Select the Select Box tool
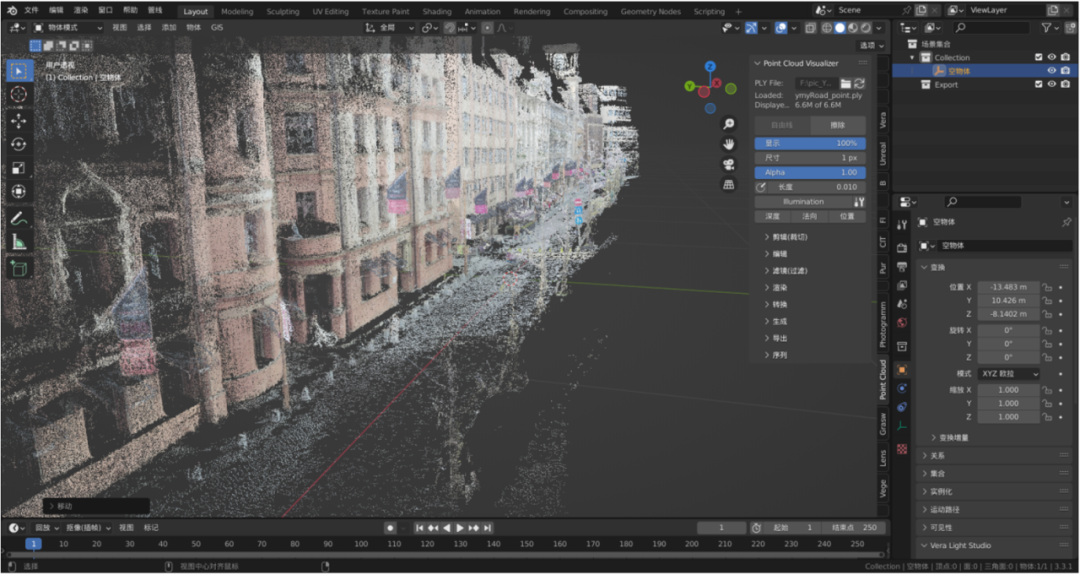 pyautogui.click(x=19, y=71)
